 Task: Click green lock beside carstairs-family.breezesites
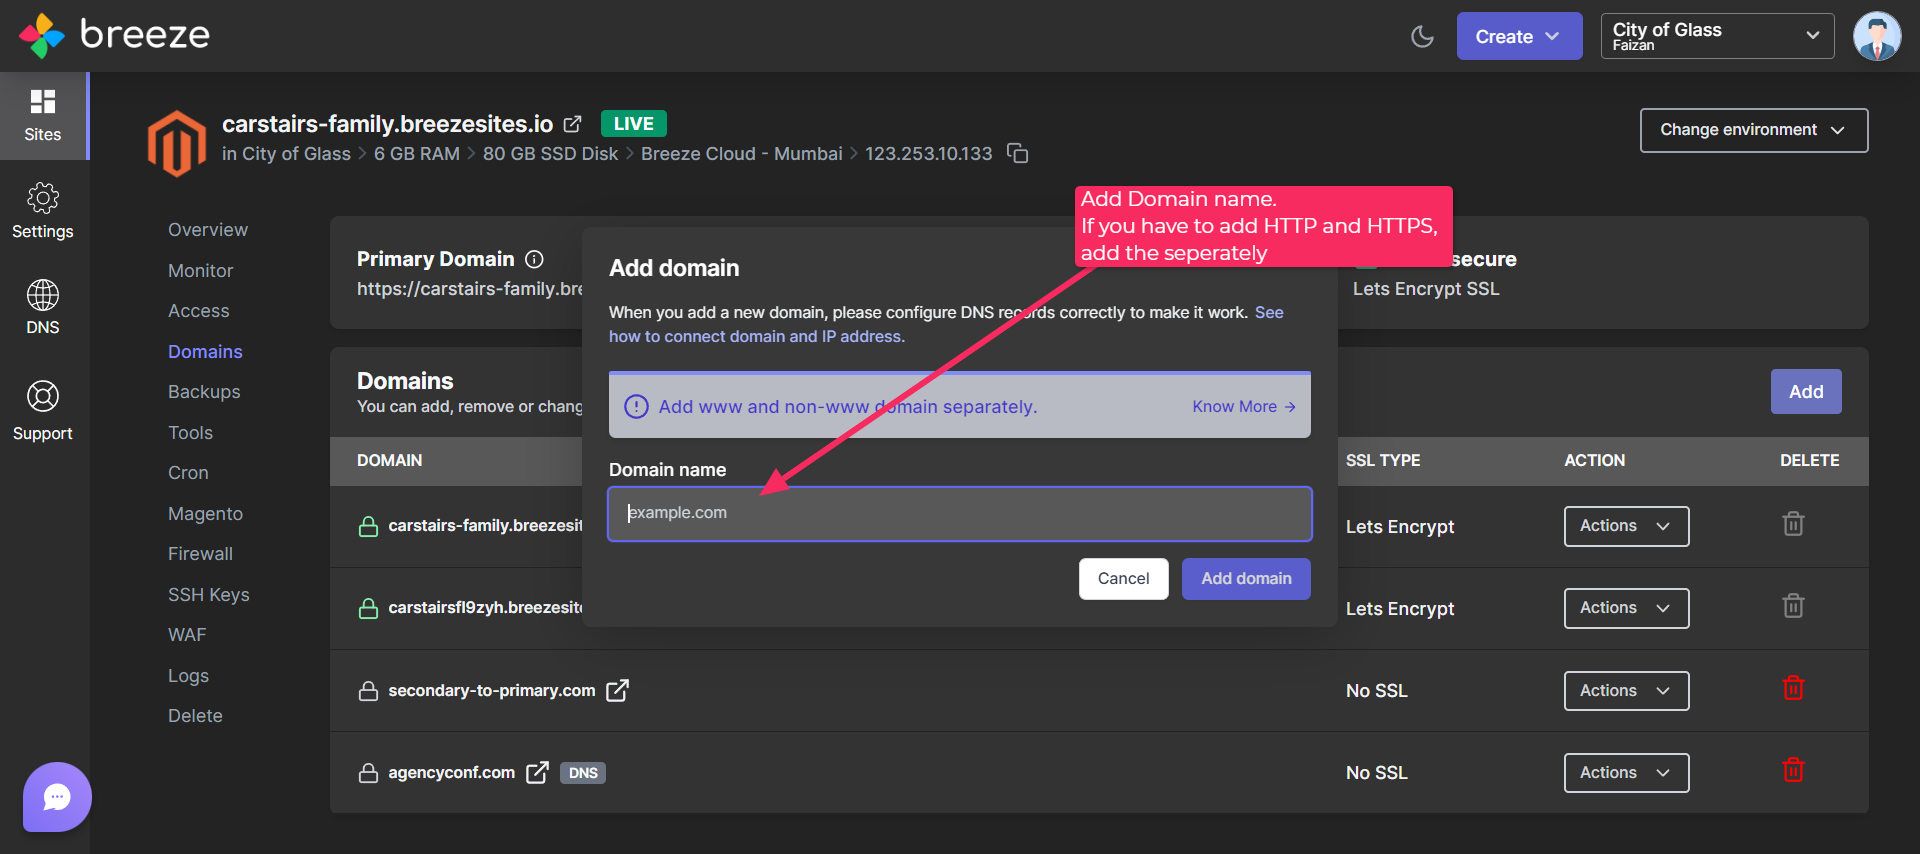coord(368,526)
